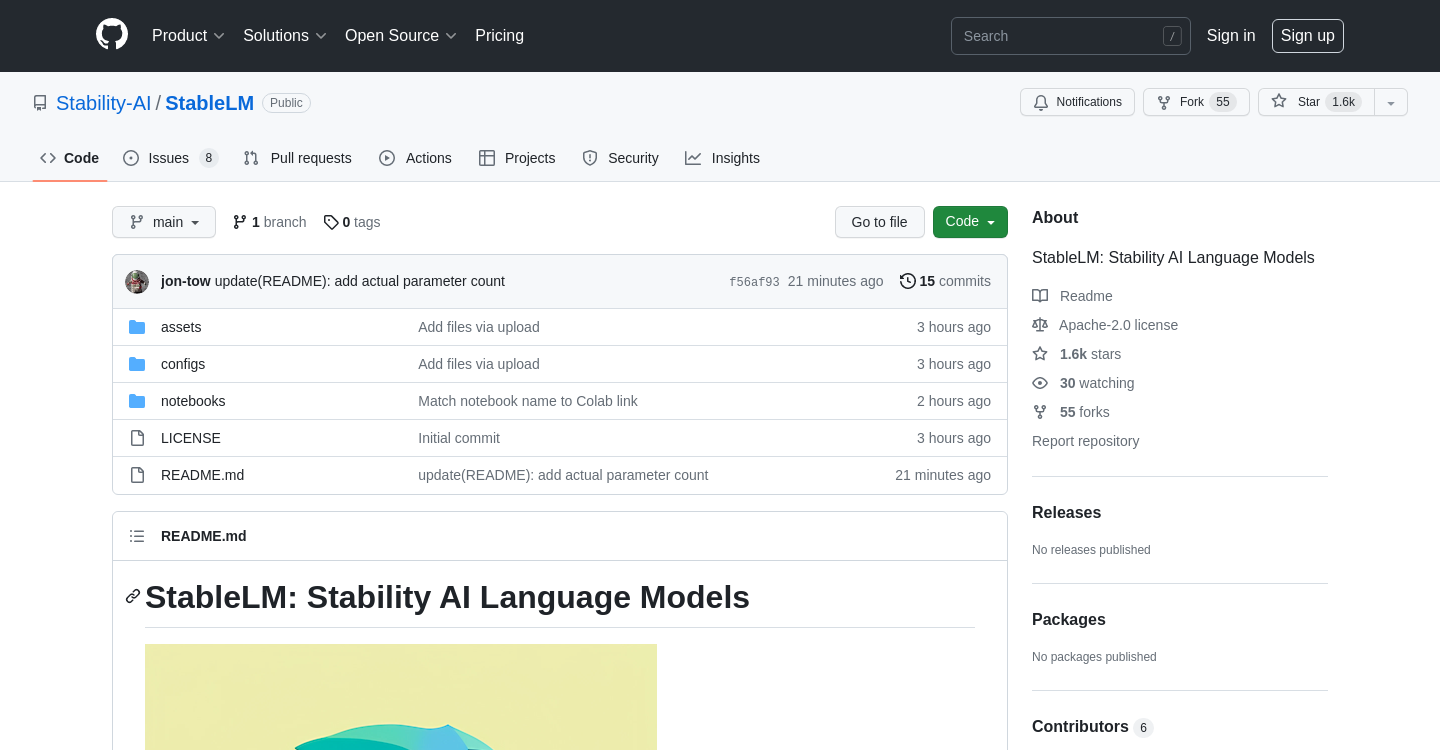Viewport: 1440px width, 750px height.
Task: Open the Projects tab
Action: 517,158
